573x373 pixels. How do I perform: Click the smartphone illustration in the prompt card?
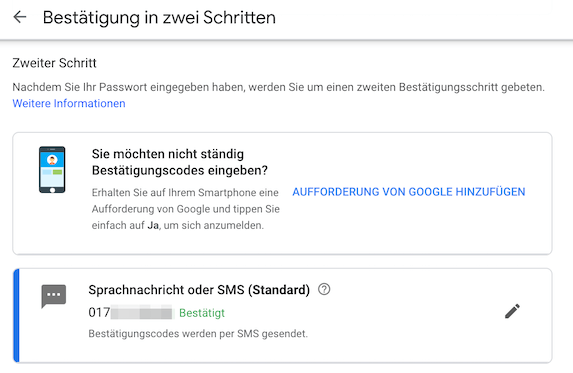(x=52, y=170)
